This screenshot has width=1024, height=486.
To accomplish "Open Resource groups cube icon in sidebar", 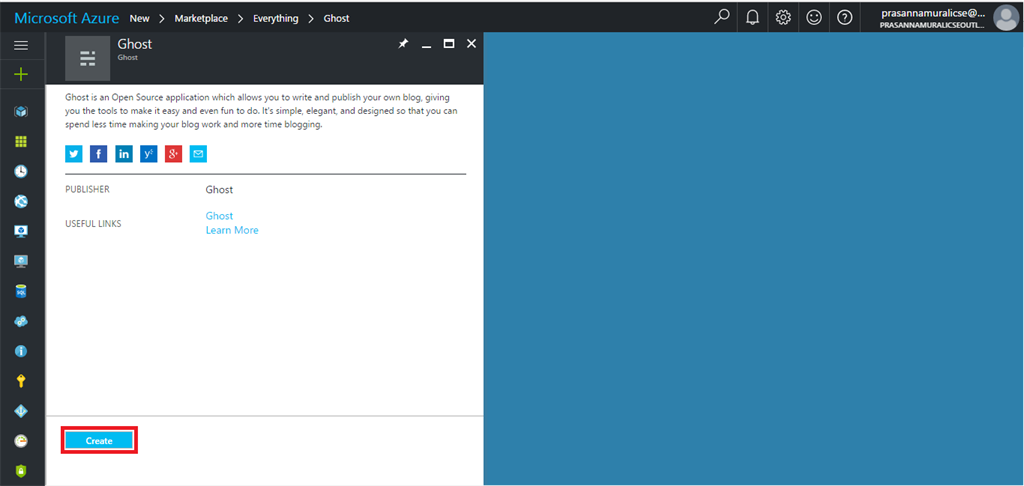I will coord(21,112).
